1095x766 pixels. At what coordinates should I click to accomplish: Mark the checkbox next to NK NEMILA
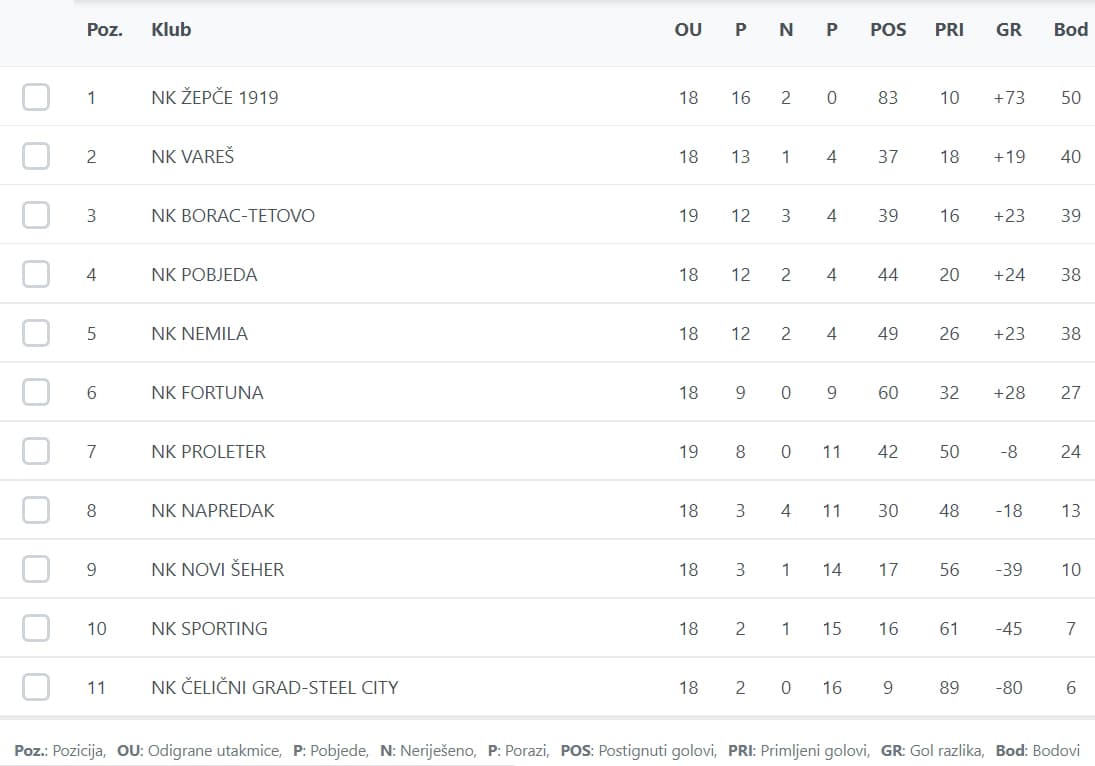click(x=36, y=333)
